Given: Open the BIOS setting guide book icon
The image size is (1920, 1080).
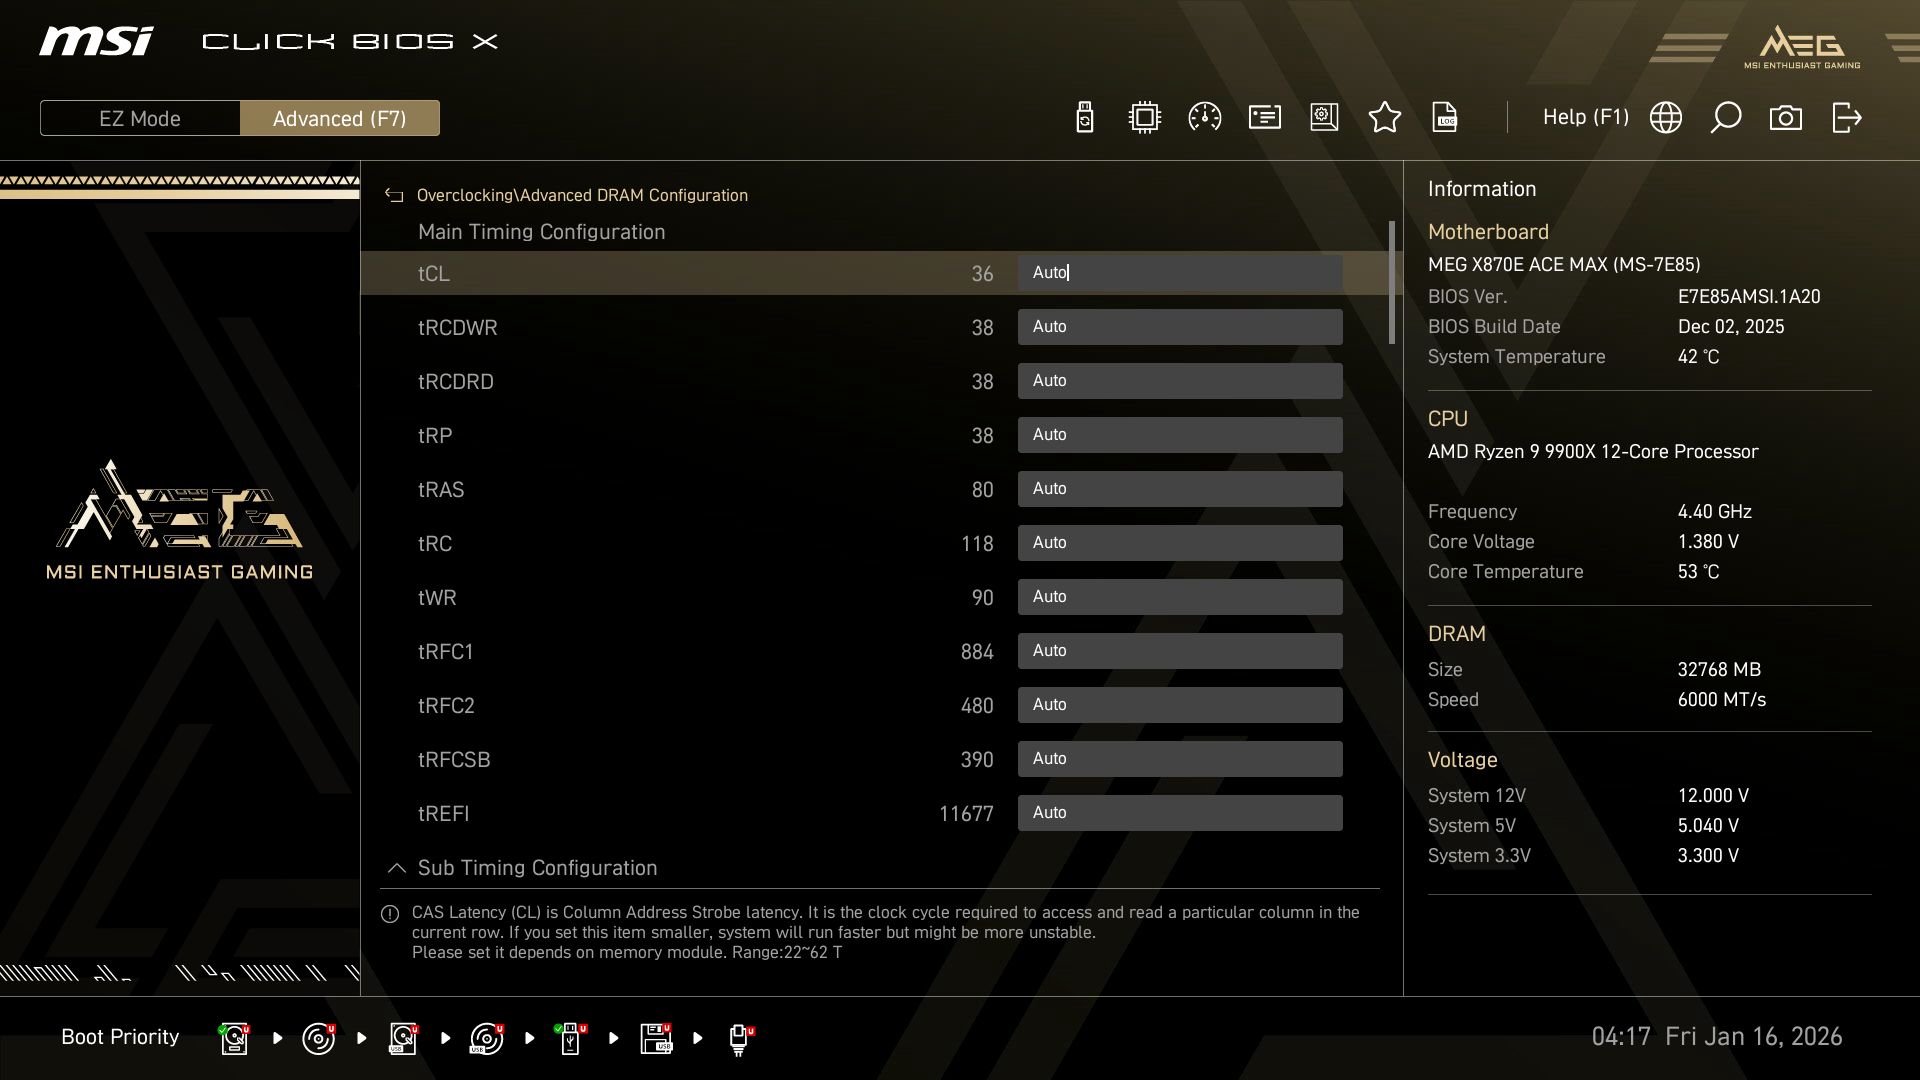Looking at the screenshot, I should 1324,117.
